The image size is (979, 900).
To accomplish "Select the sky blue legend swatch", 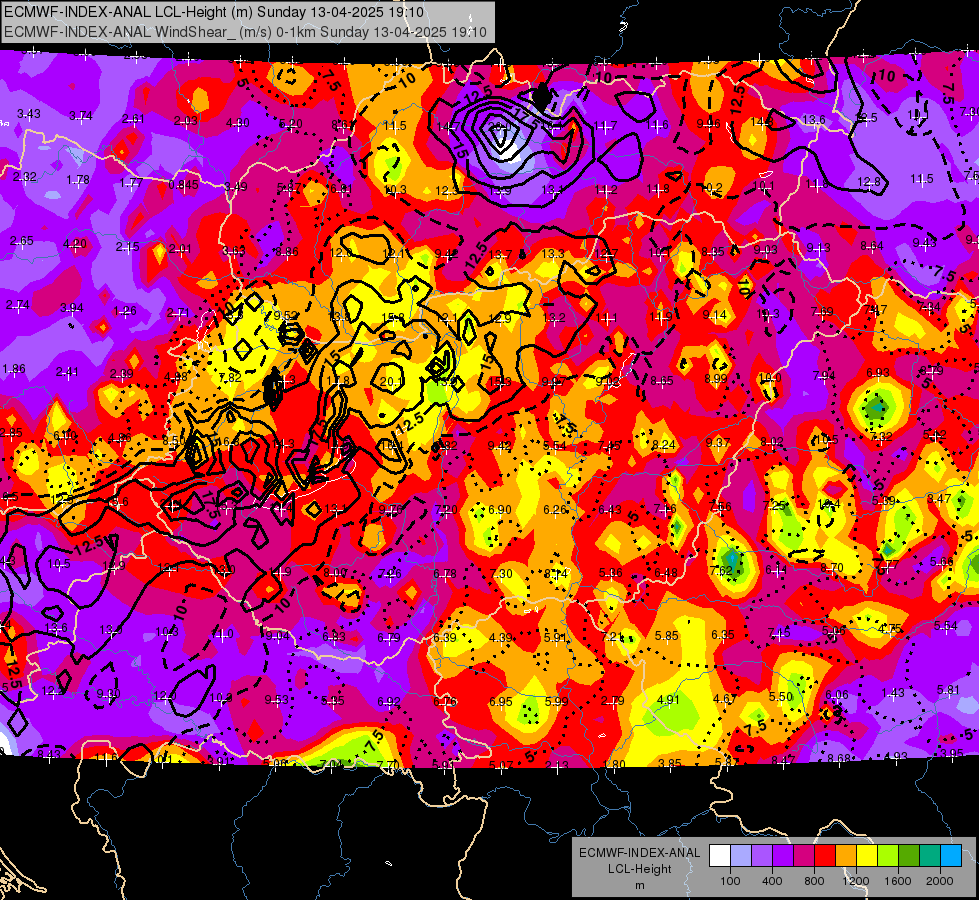I will click(951, 855).
